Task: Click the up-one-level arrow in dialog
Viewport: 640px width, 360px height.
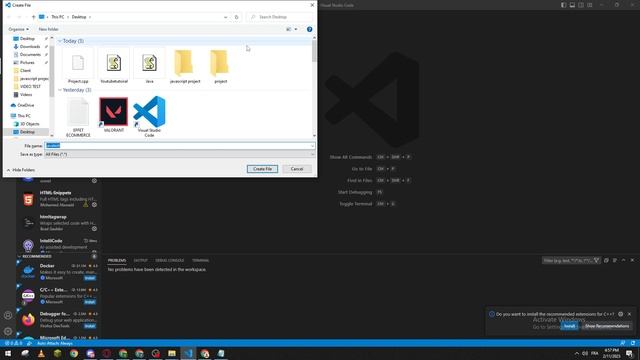Action: coord(33,17)
